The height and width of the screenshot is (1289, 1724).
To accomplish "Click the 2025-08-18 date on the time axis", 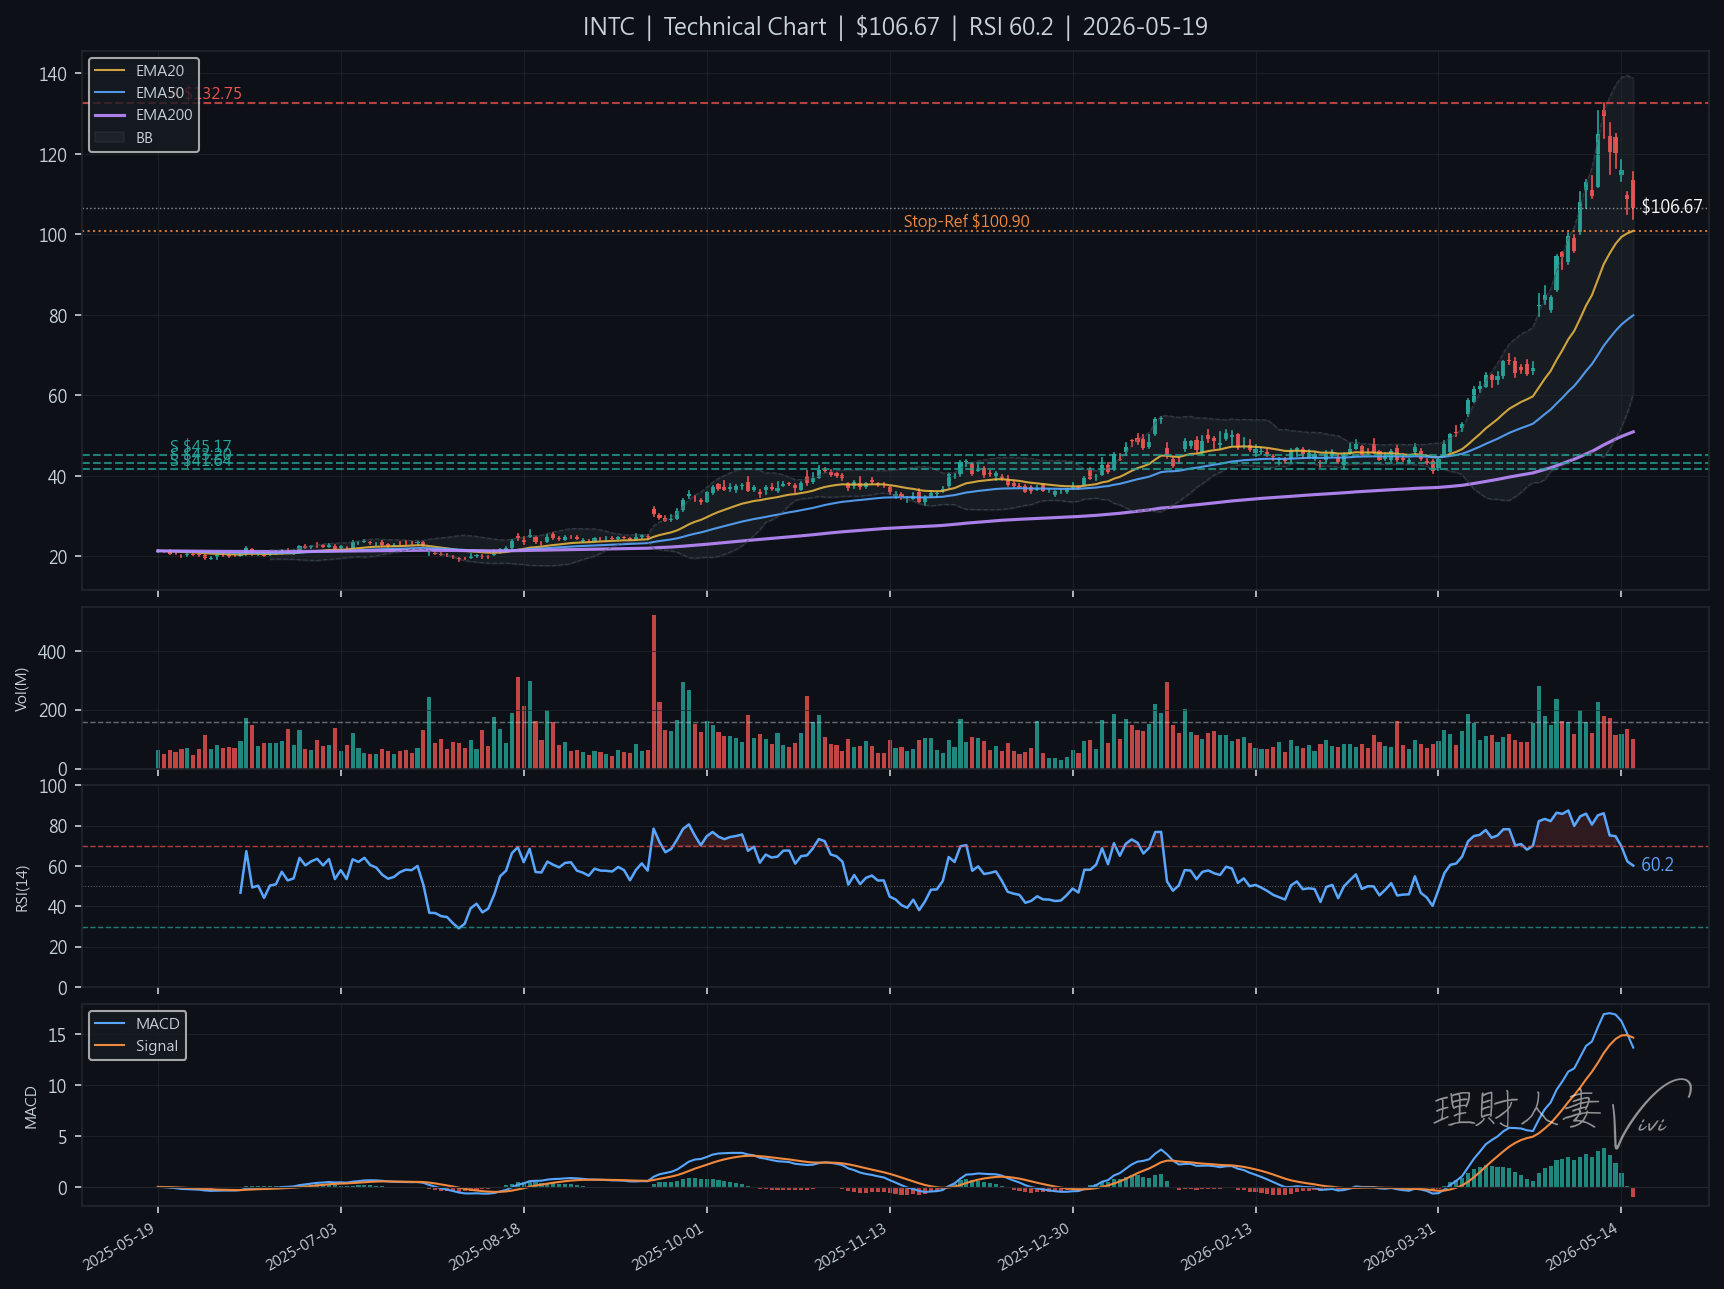I will pos(486,1246).
